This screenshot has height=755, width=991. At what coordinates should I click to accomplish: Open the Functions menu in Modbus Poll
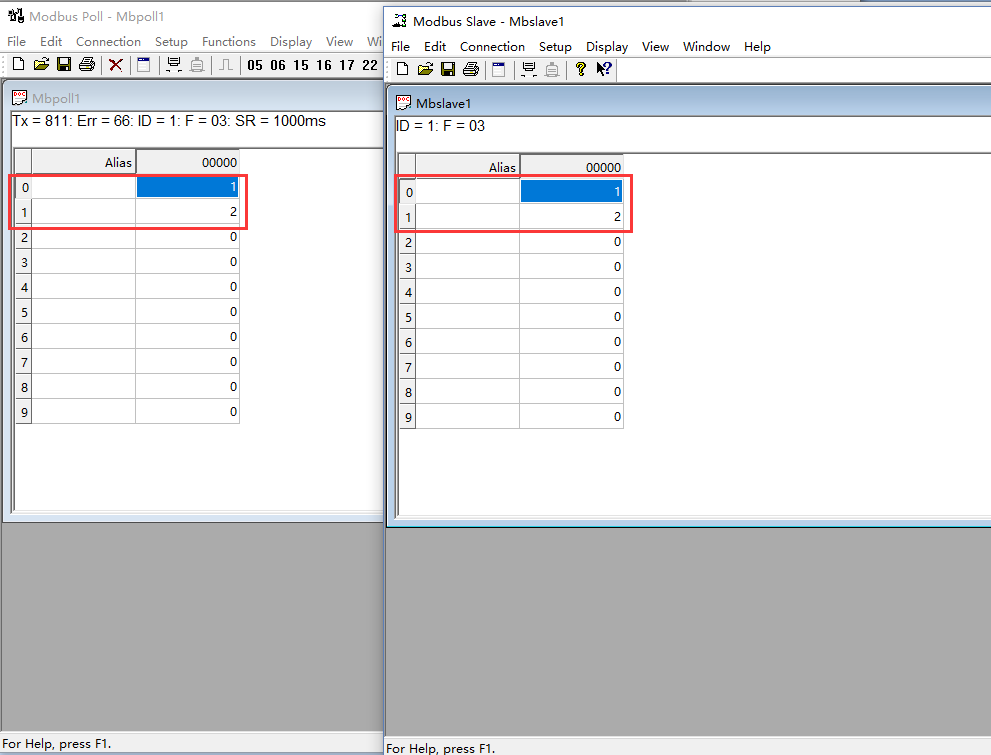point(228,41)
